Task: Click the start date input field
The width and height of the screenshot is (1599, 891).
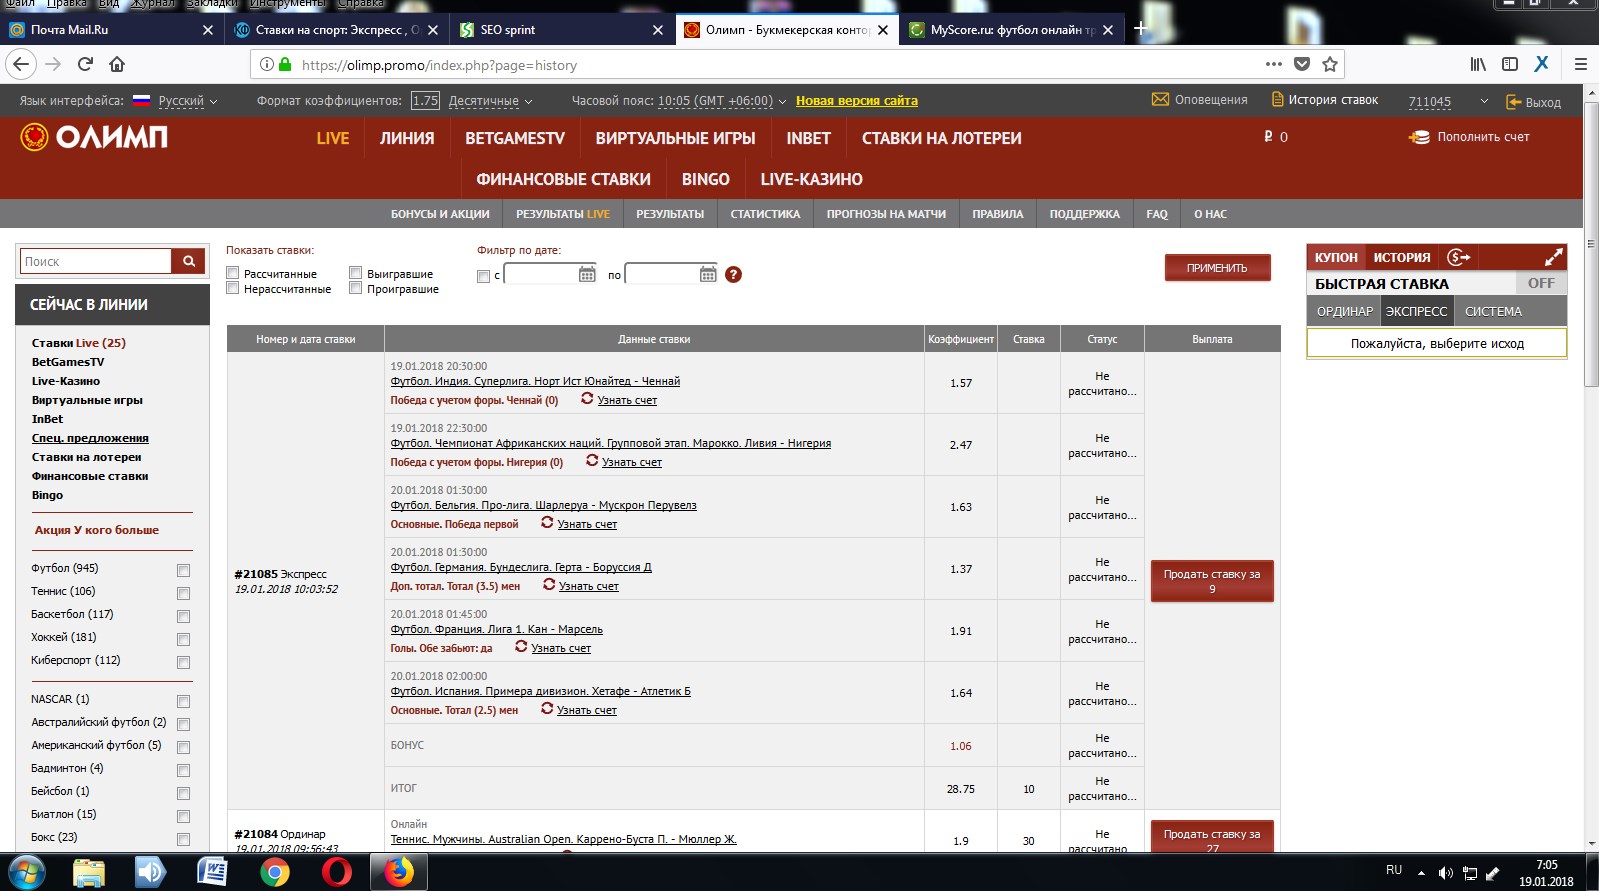Action: tap(541, 274)
